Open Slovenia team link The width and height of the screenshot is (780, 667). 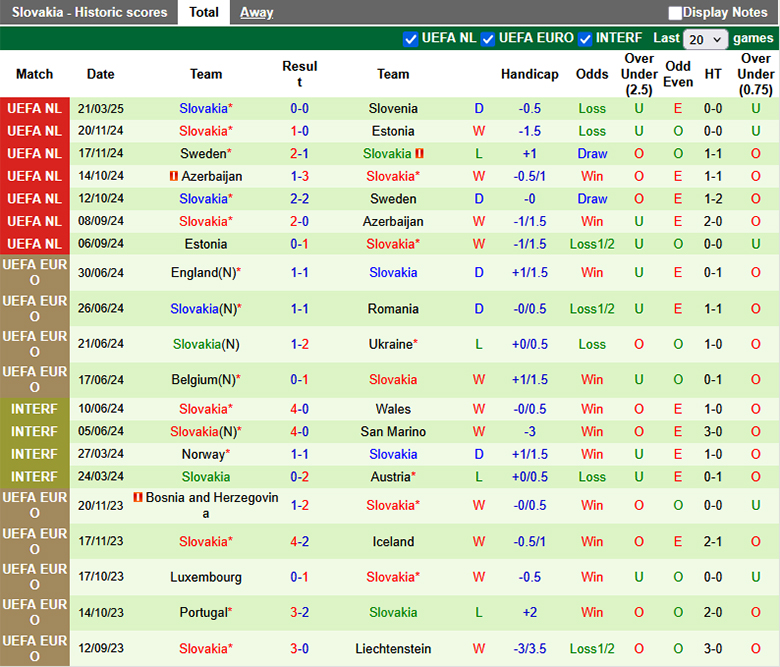coord(393,108)
